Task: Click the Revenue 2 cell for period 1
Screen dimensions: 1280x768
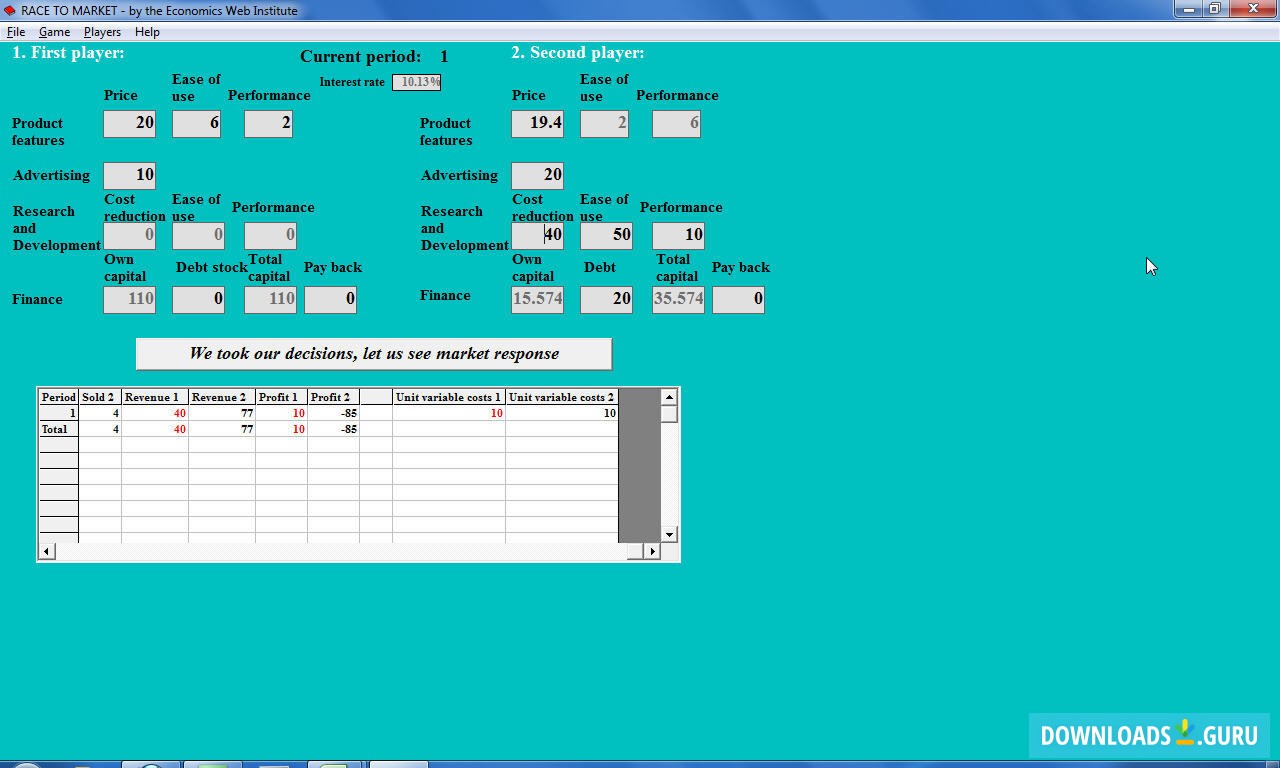Action: (x=222, y=413)
